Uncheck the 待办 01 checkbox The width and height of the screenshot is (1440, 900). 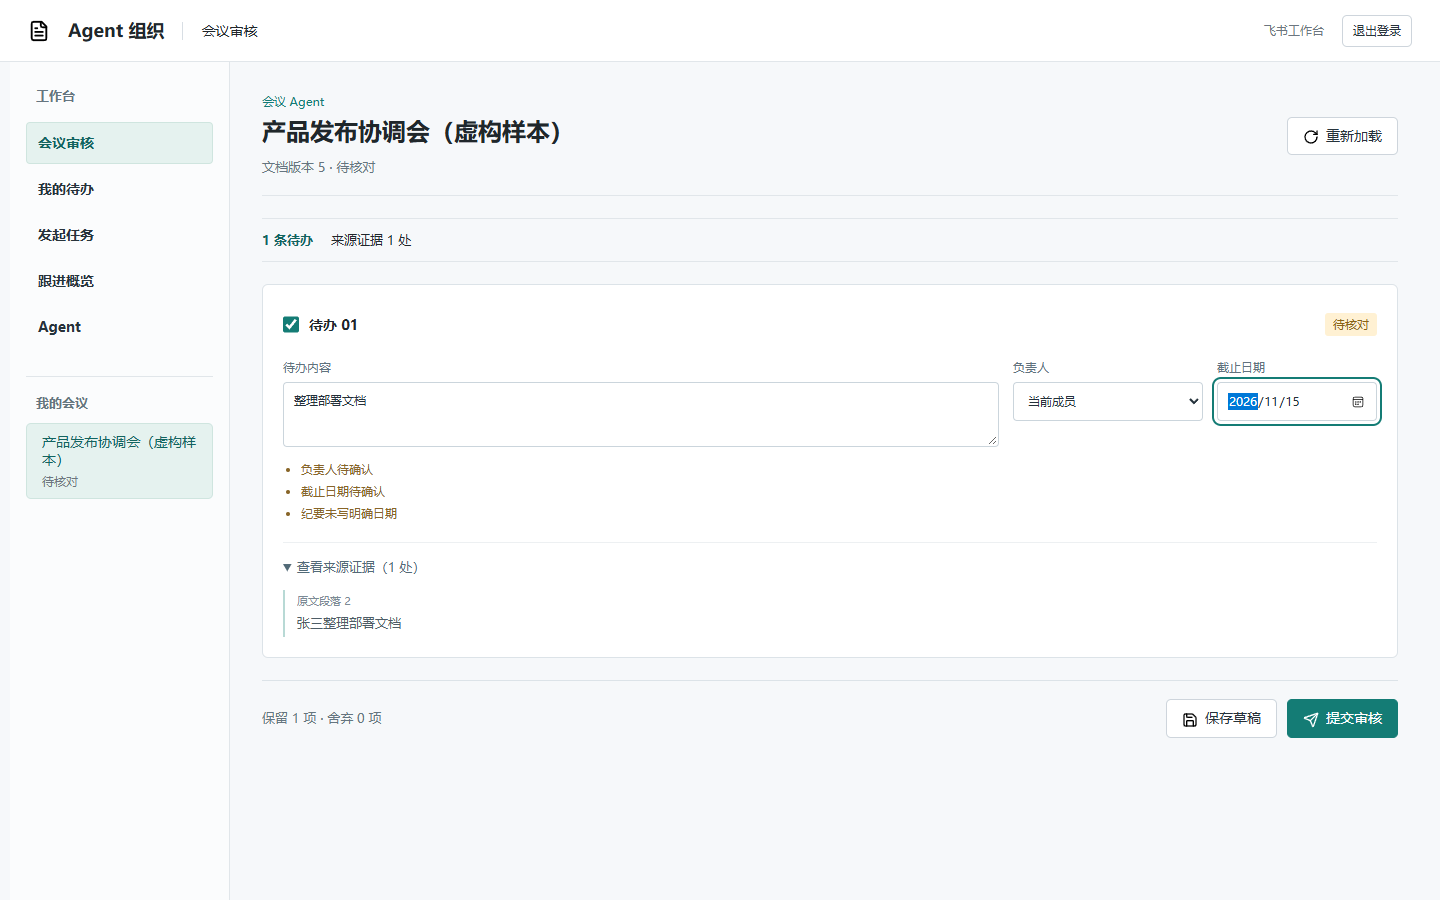(x=291, y=324)
